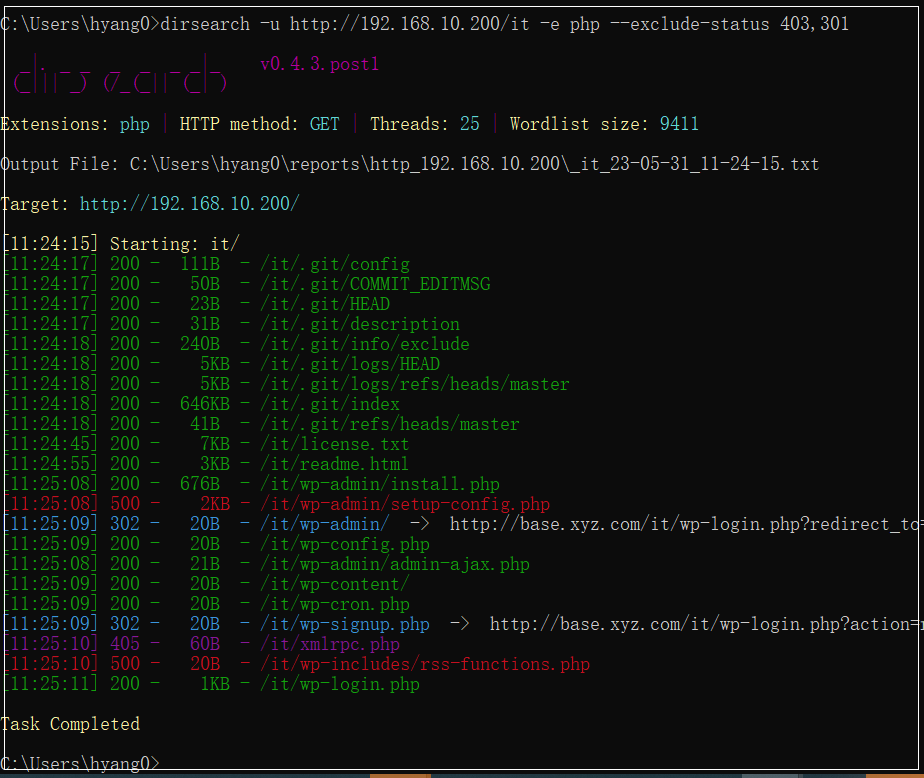Click the Task Completed message

click(70, 724)
